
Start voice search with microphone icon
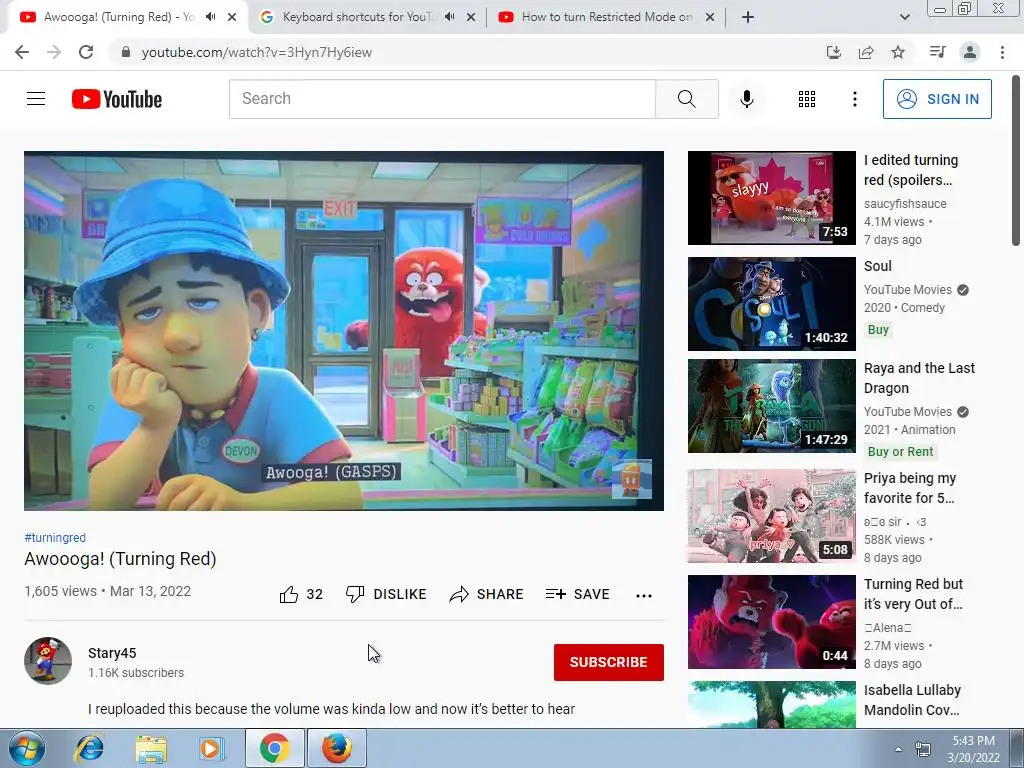(746, 99)
